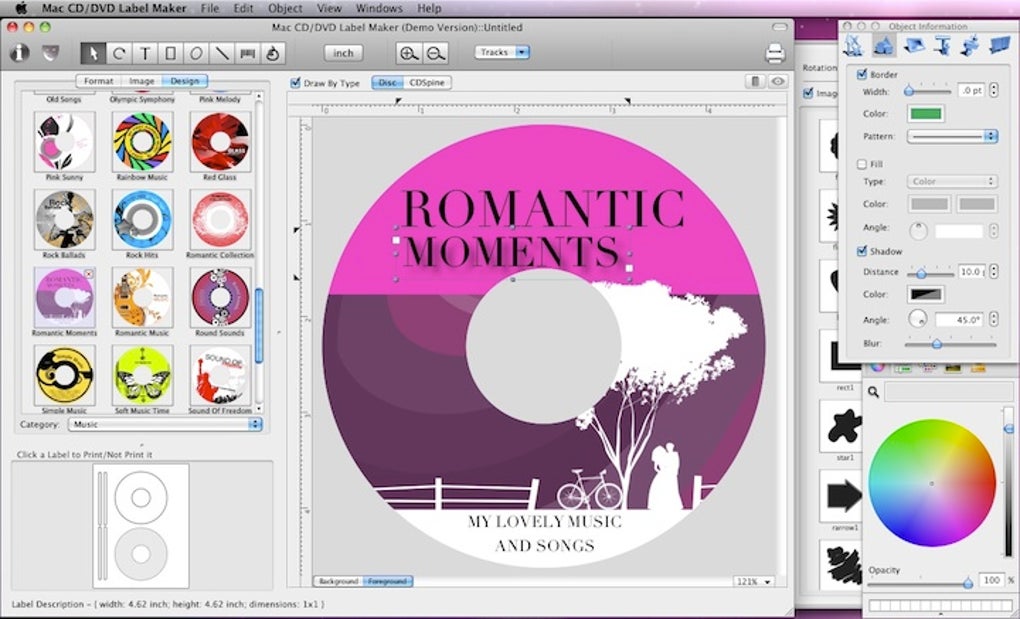
Task: Switch to the Format tab
Action: point(98,81)
